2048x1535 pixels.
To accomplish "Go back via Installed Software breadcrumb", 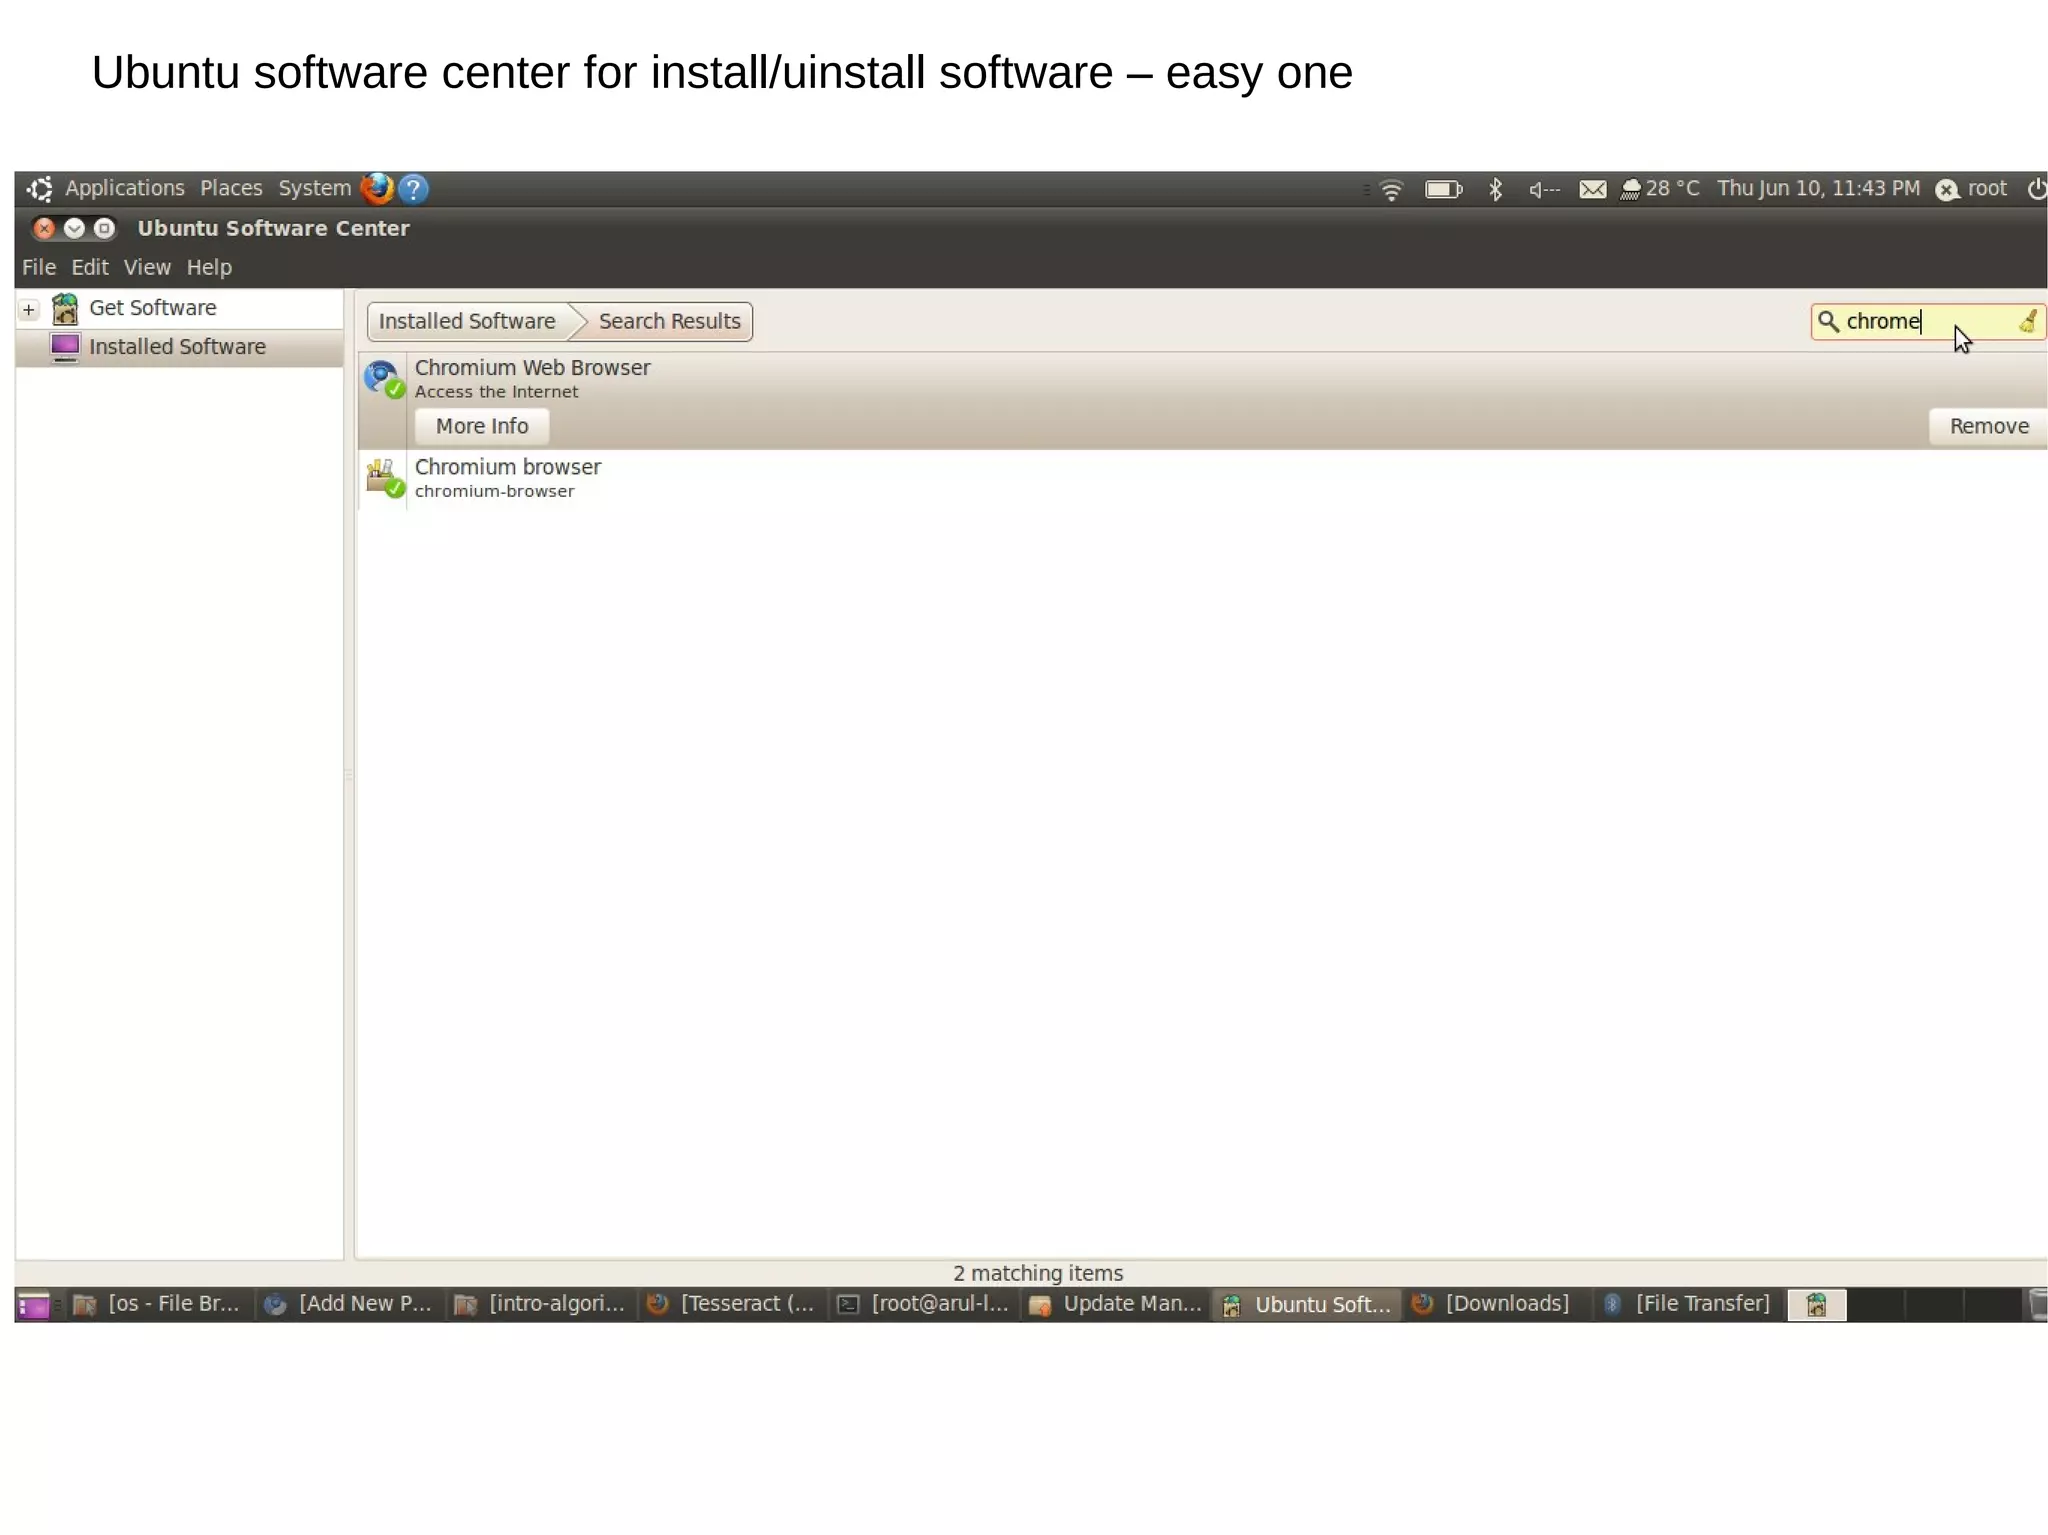I will 467,321.
